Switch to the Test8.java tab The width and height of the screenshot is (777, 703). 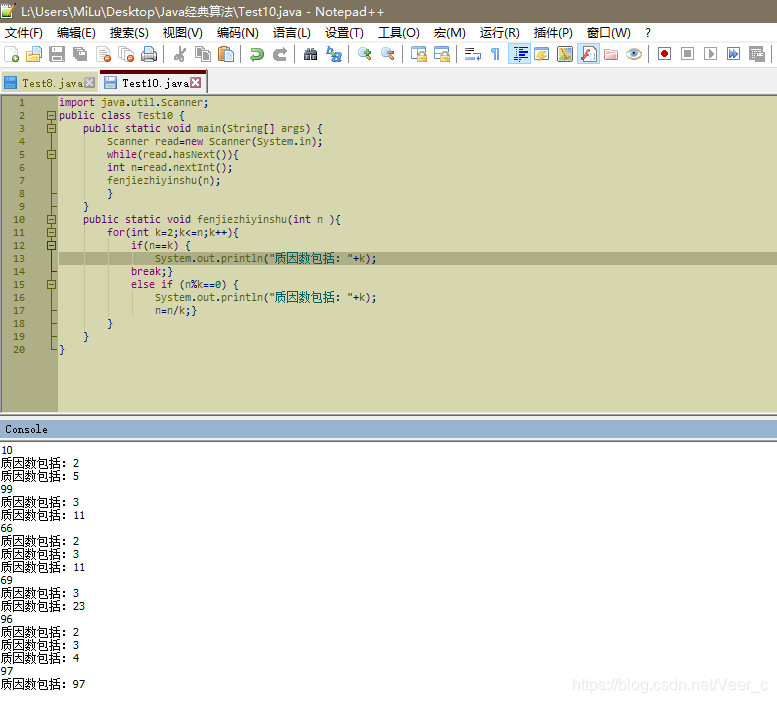coord(49,83)
